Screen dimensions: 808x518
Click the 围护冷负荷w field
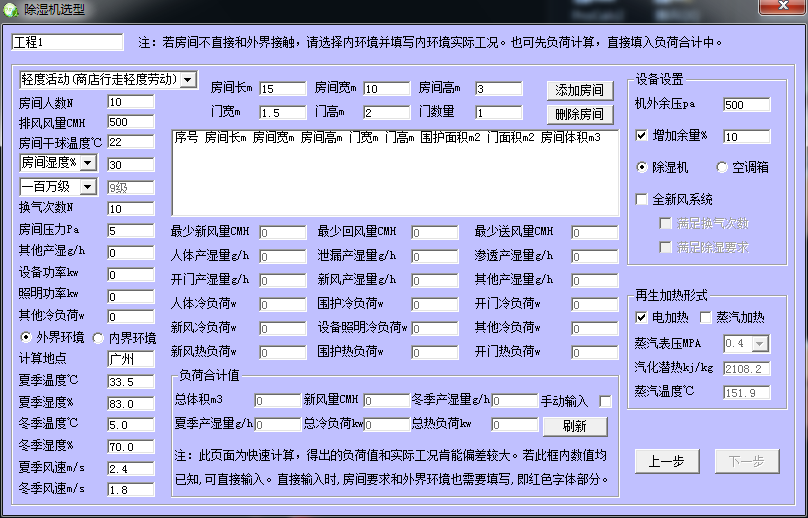click(435, 304)
